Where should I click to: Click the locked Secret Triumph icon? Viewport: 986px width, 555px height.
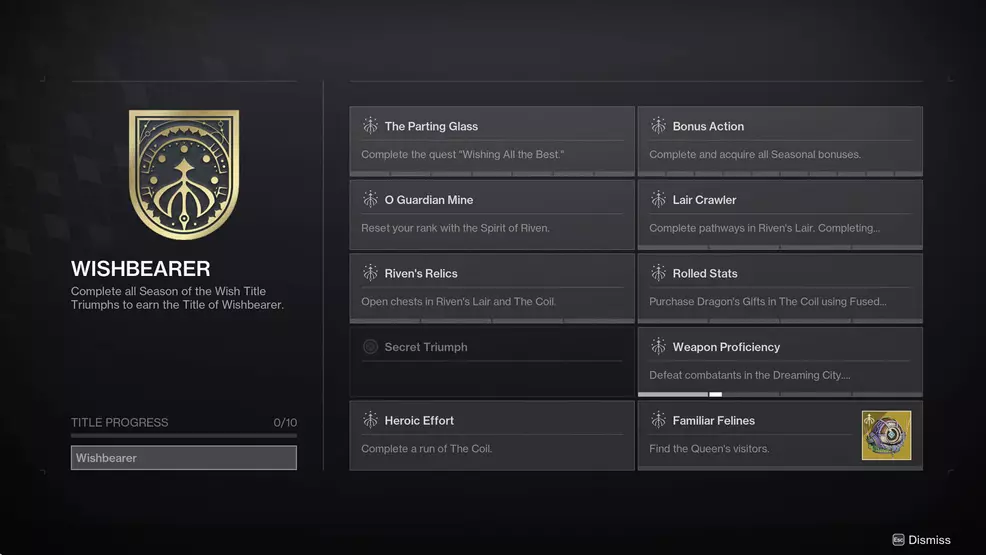click(x=370, y=347)
